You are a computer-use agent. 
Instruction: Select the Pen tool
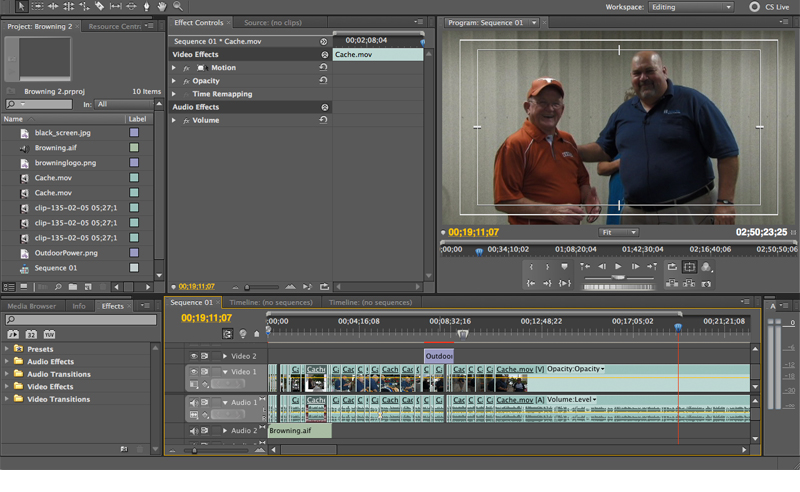147,6
